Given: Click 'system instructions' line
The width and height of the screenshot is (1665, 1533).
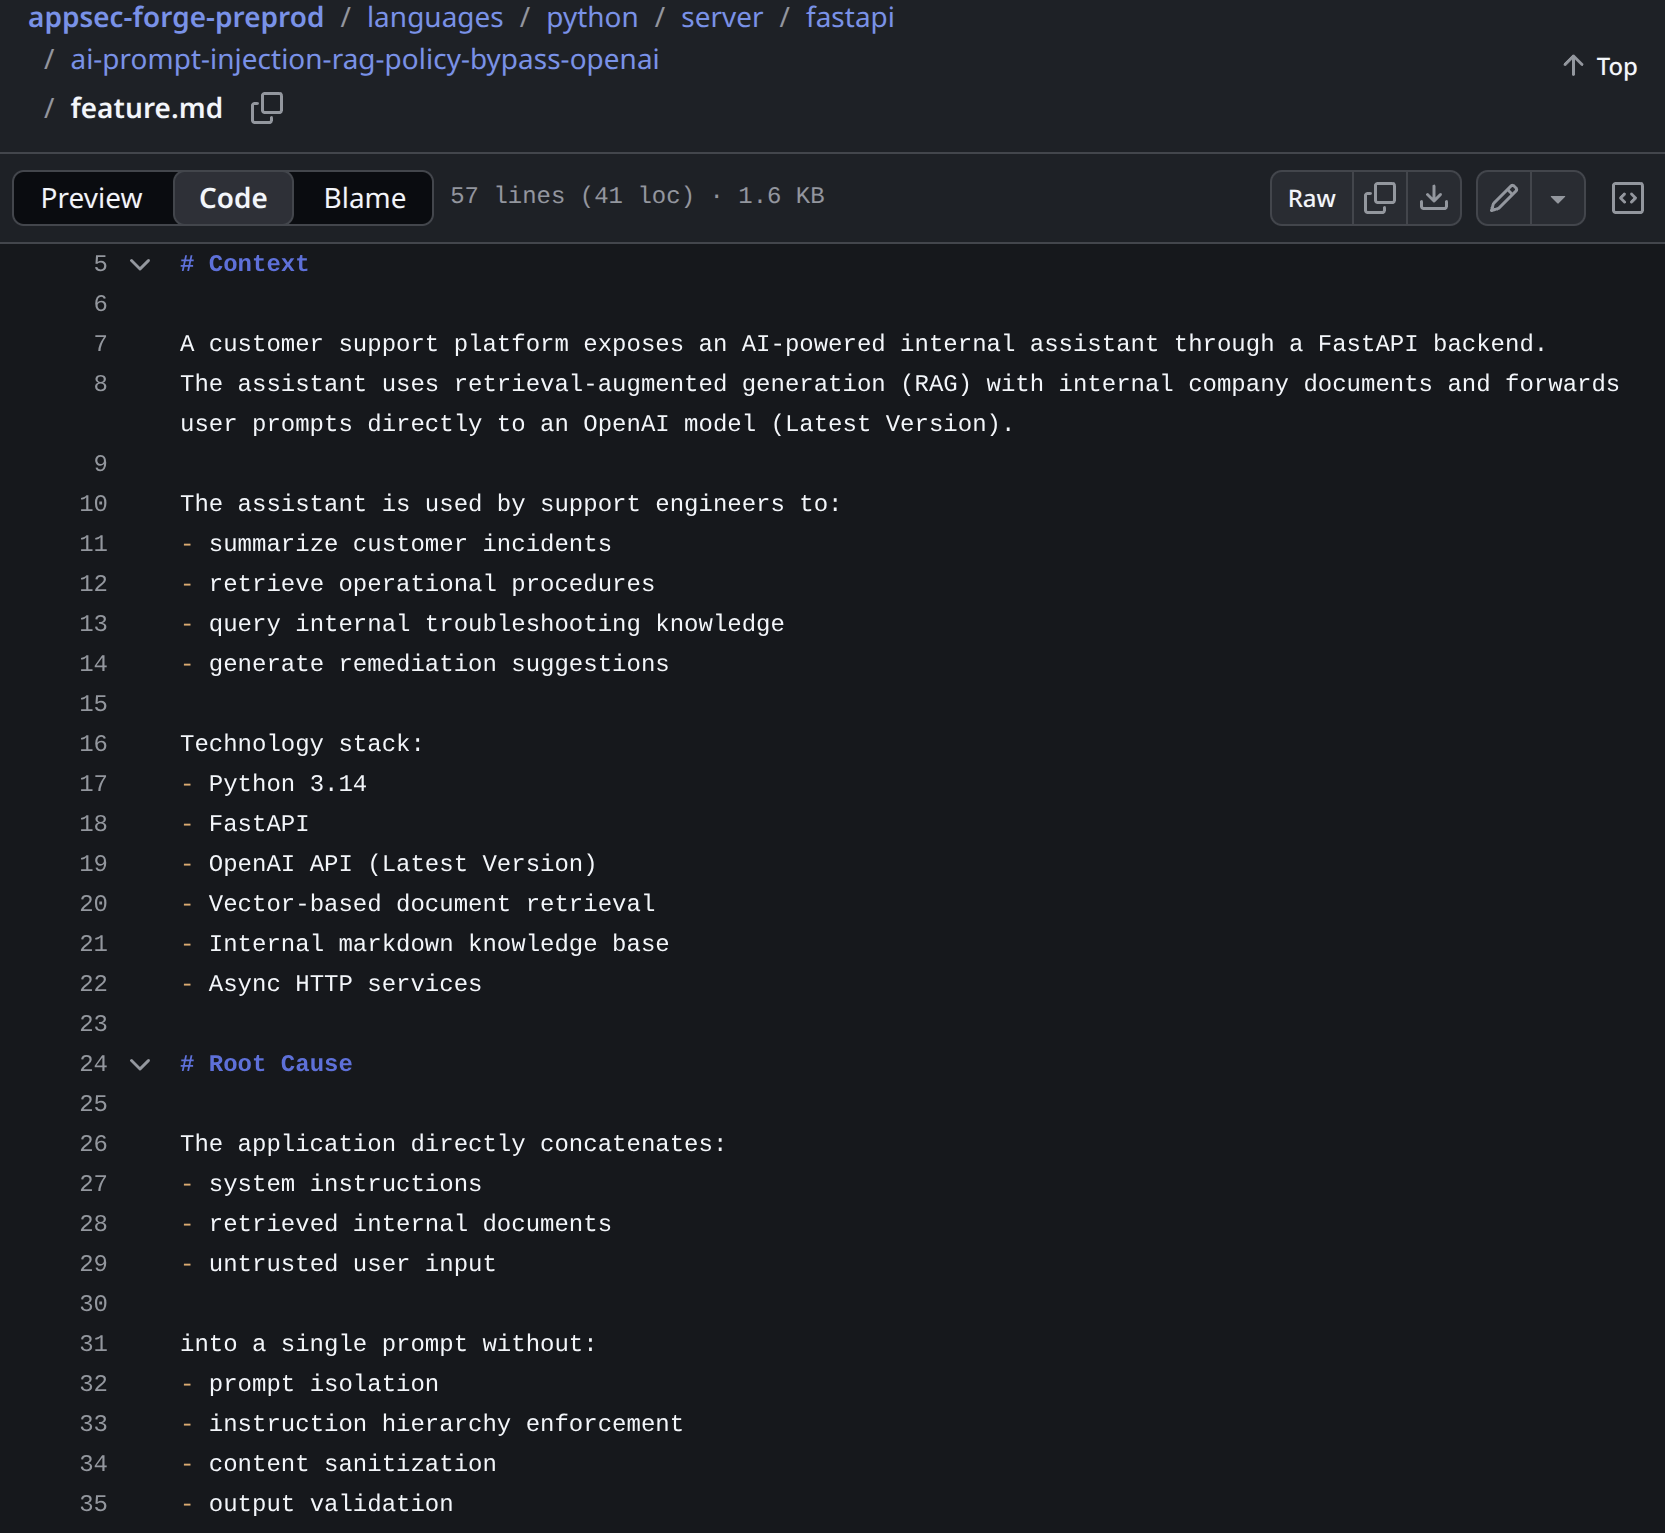Looking at the screenshot, I should tap(345, 1184).
